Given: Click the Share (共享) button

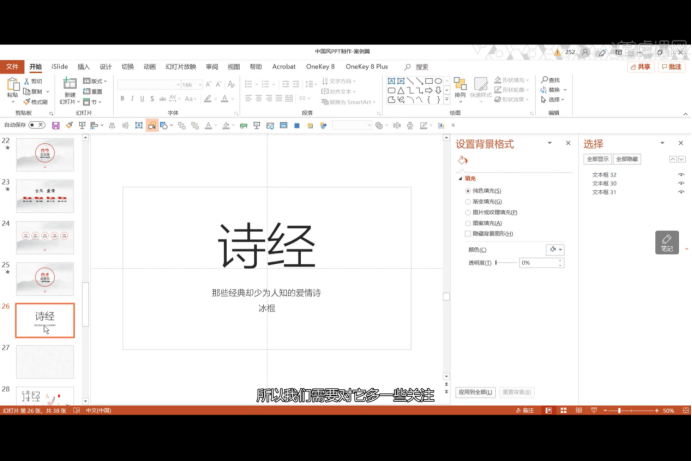Looking at the screenshot, I should pos(641,67).
